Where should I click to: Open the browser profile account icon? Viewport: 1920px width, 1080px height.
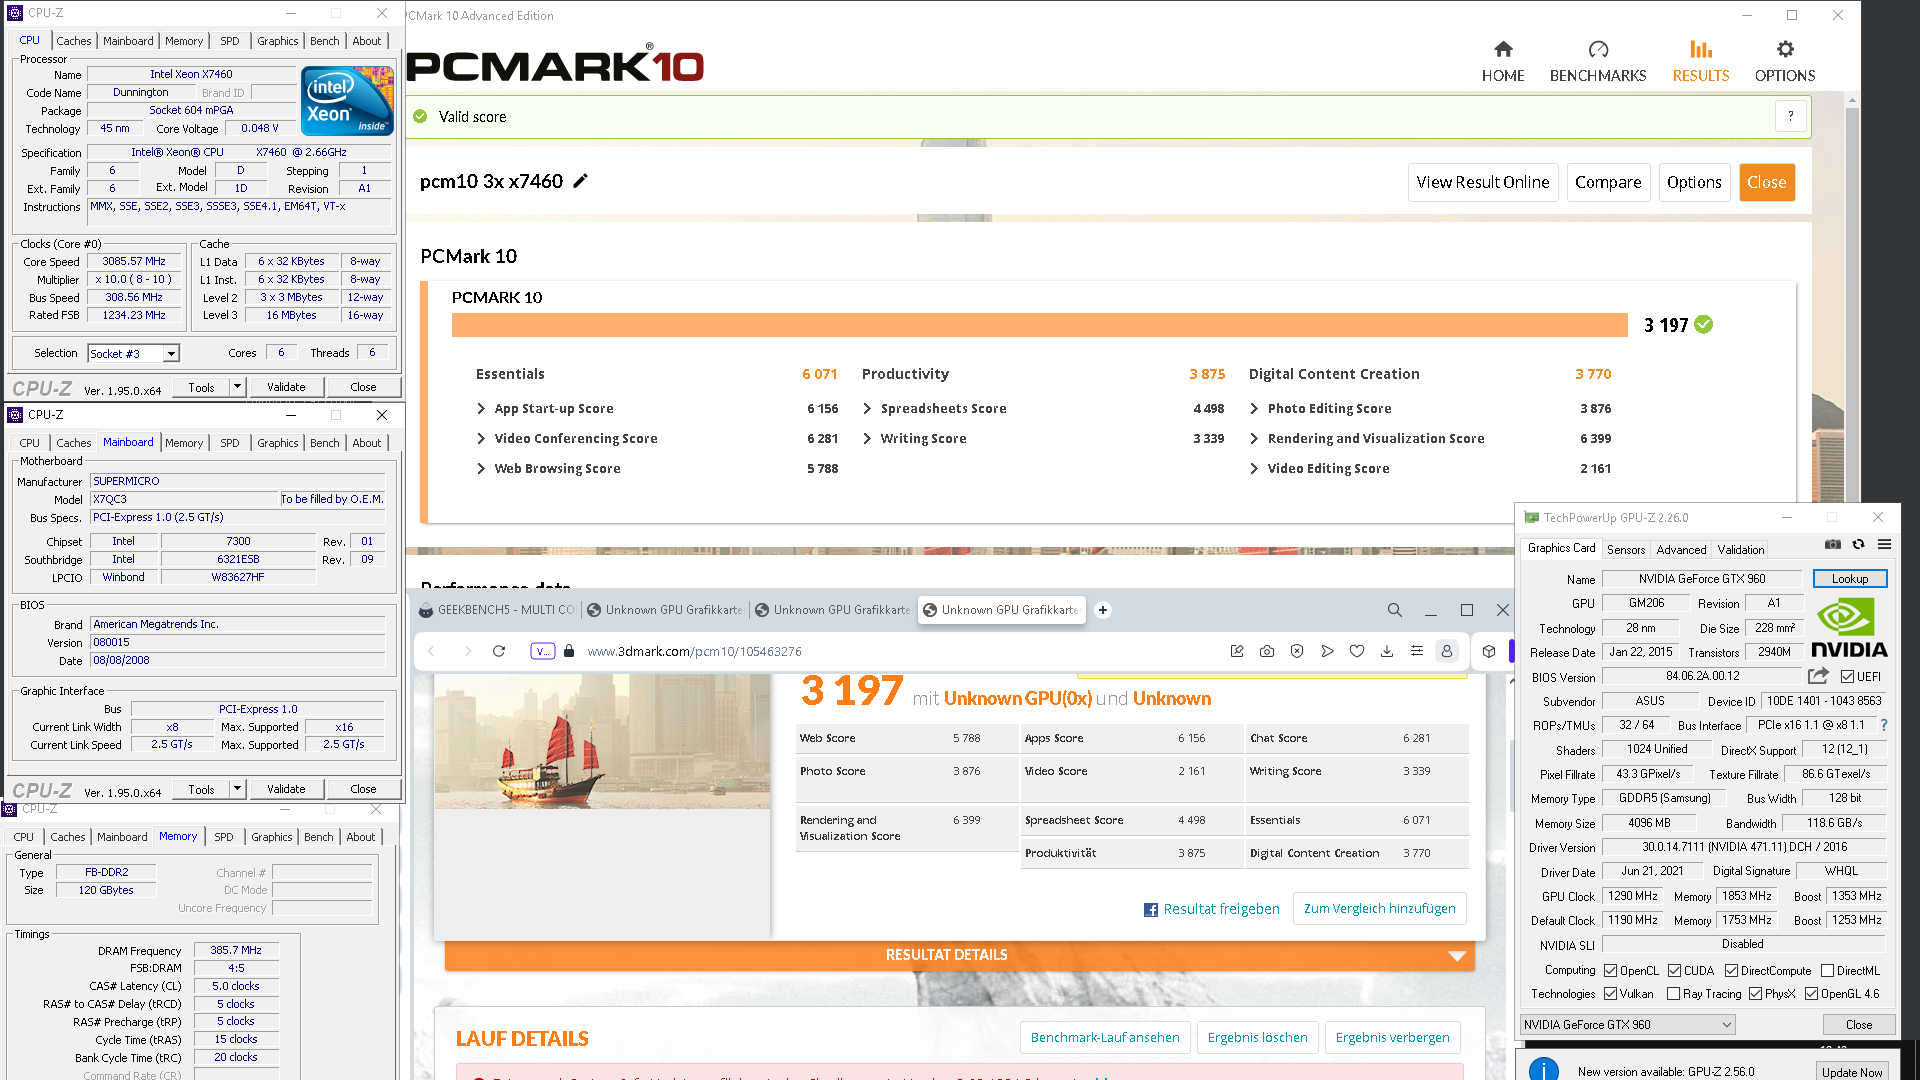coord(1446,651)
